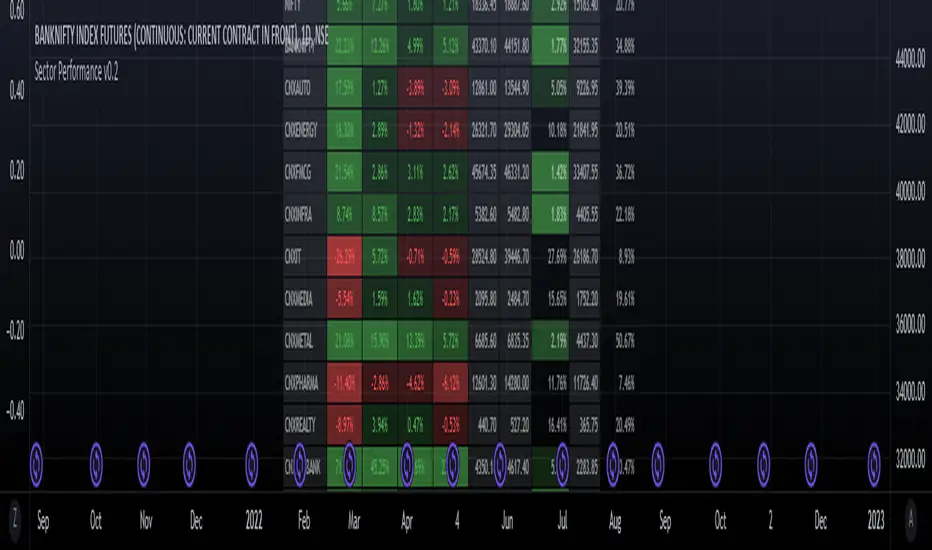Image resolution: width=932 pixels, height=550 pixels.
Task: Click the contract-roll marker above the second Sep label
Action: pyautogui.click(x=658, y=464)
